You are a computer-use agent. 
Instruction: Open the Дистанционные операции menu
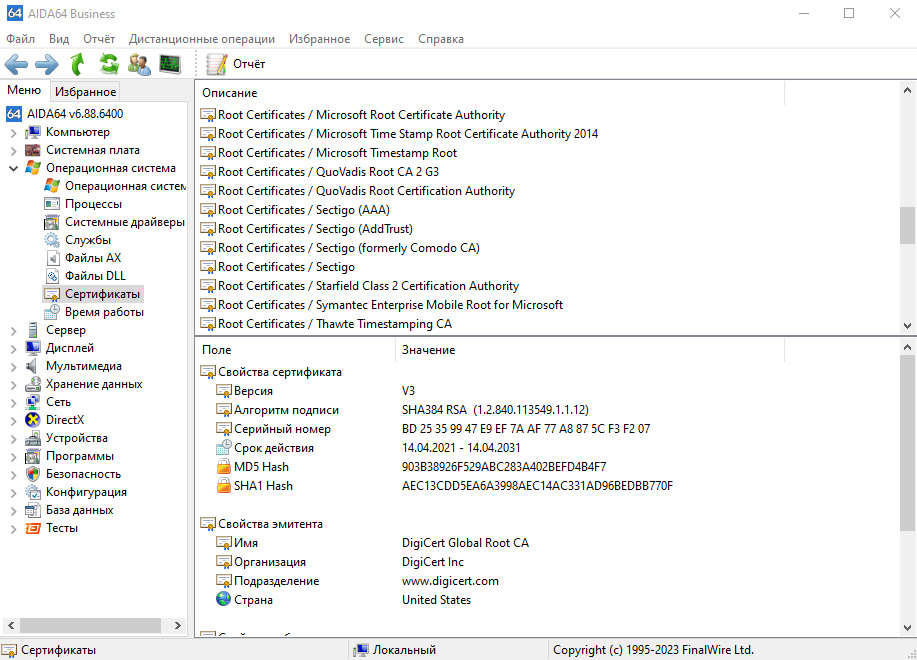202,39
